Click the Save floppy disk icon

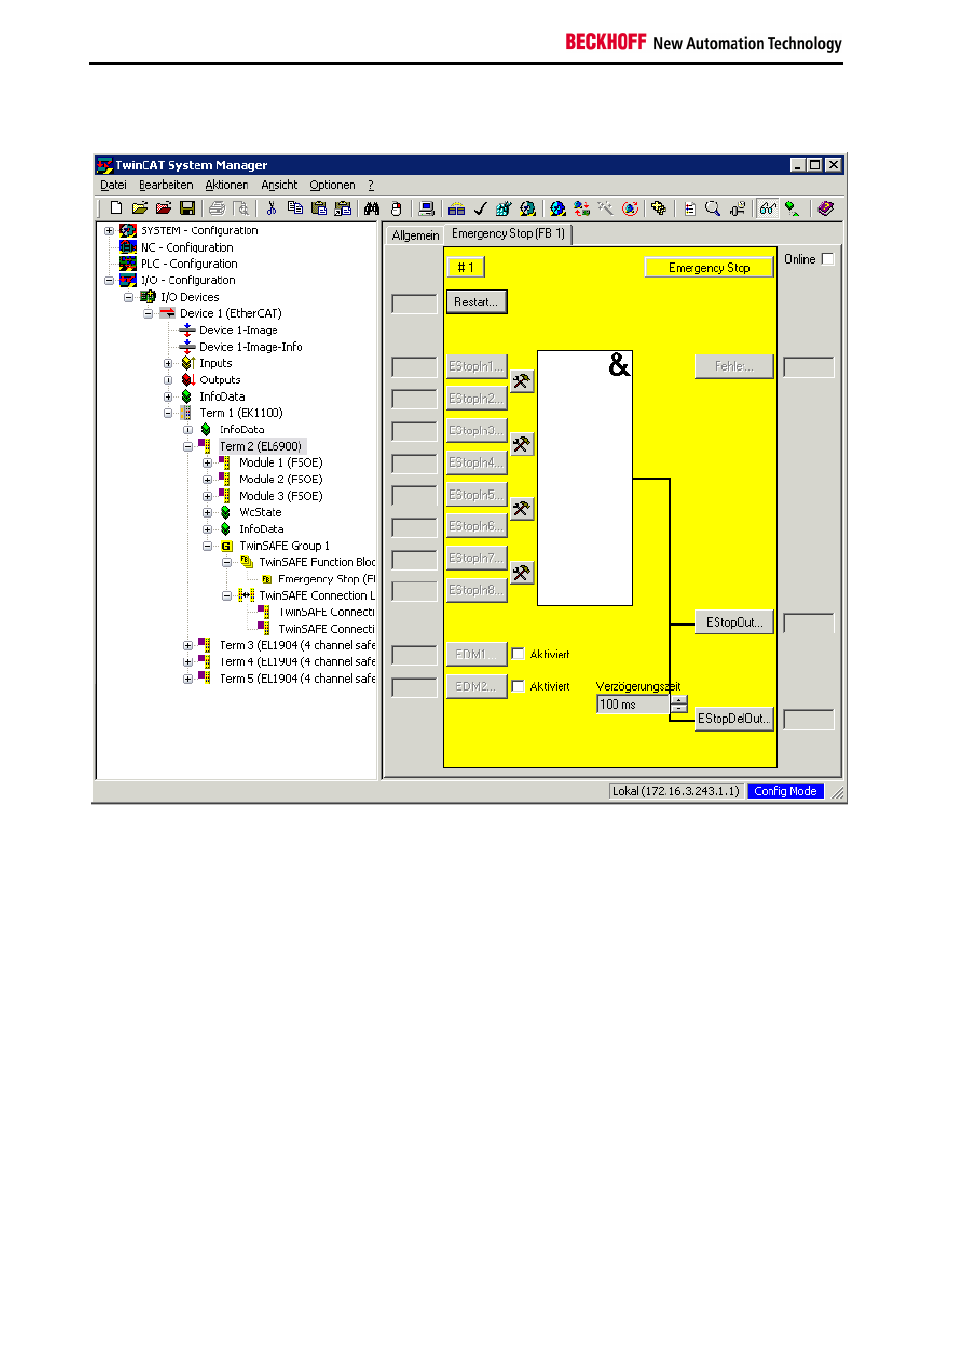click(187, 208)
